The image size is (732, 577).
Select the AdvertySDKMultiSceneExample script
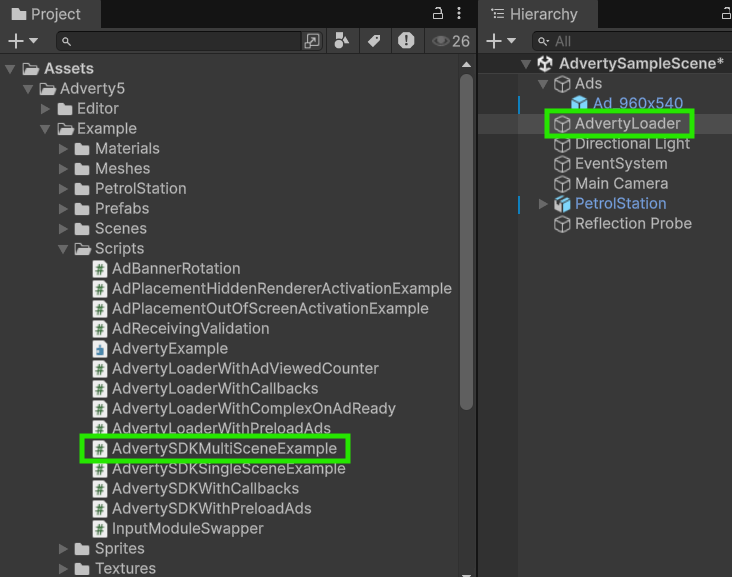pyautogui.click(x=224, y=449)
